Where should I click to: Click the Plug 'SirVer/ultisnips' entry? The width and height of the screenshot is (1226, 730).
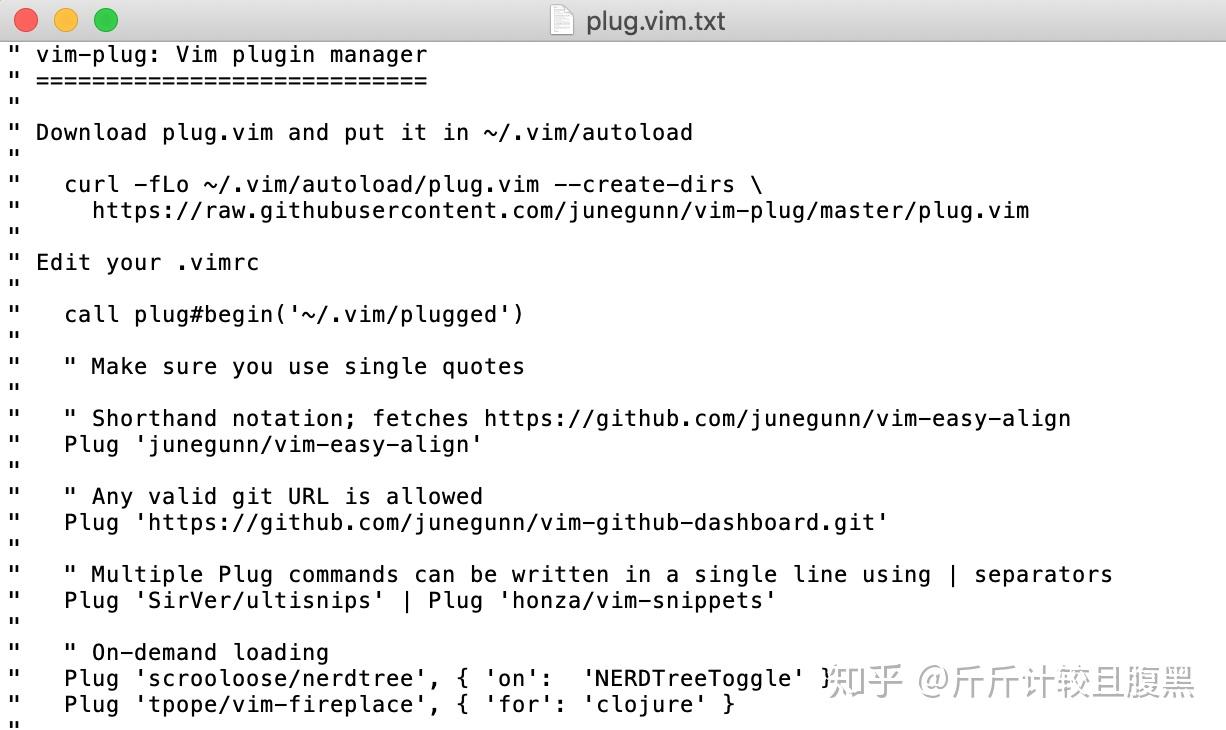[224, 600]
